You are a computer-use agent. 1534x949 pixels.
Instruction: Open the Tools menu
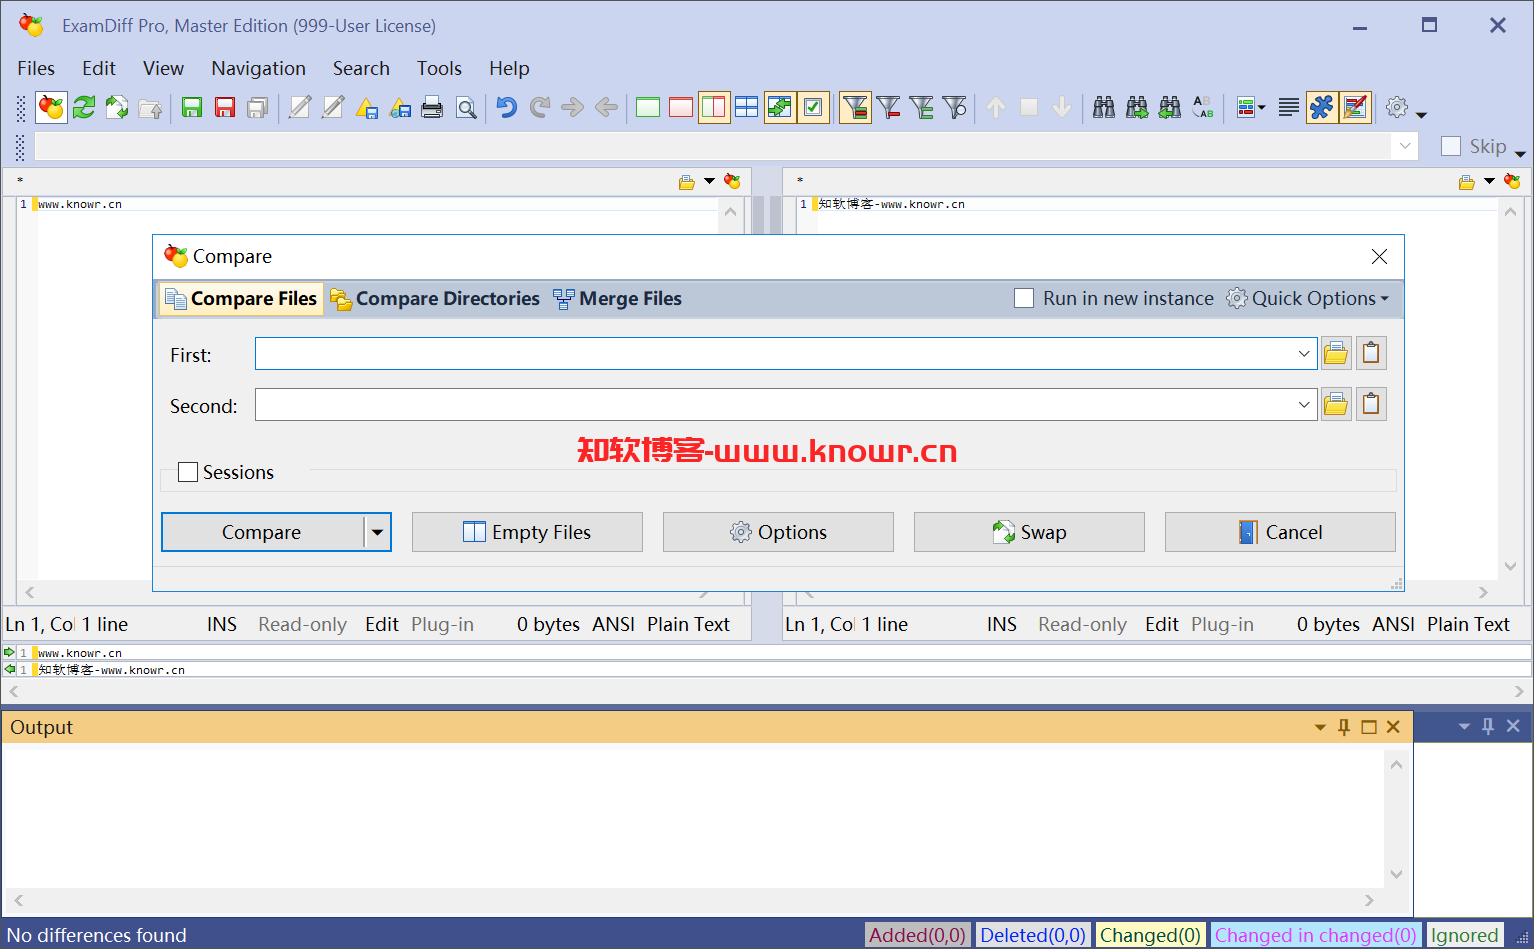coord(439,68)
